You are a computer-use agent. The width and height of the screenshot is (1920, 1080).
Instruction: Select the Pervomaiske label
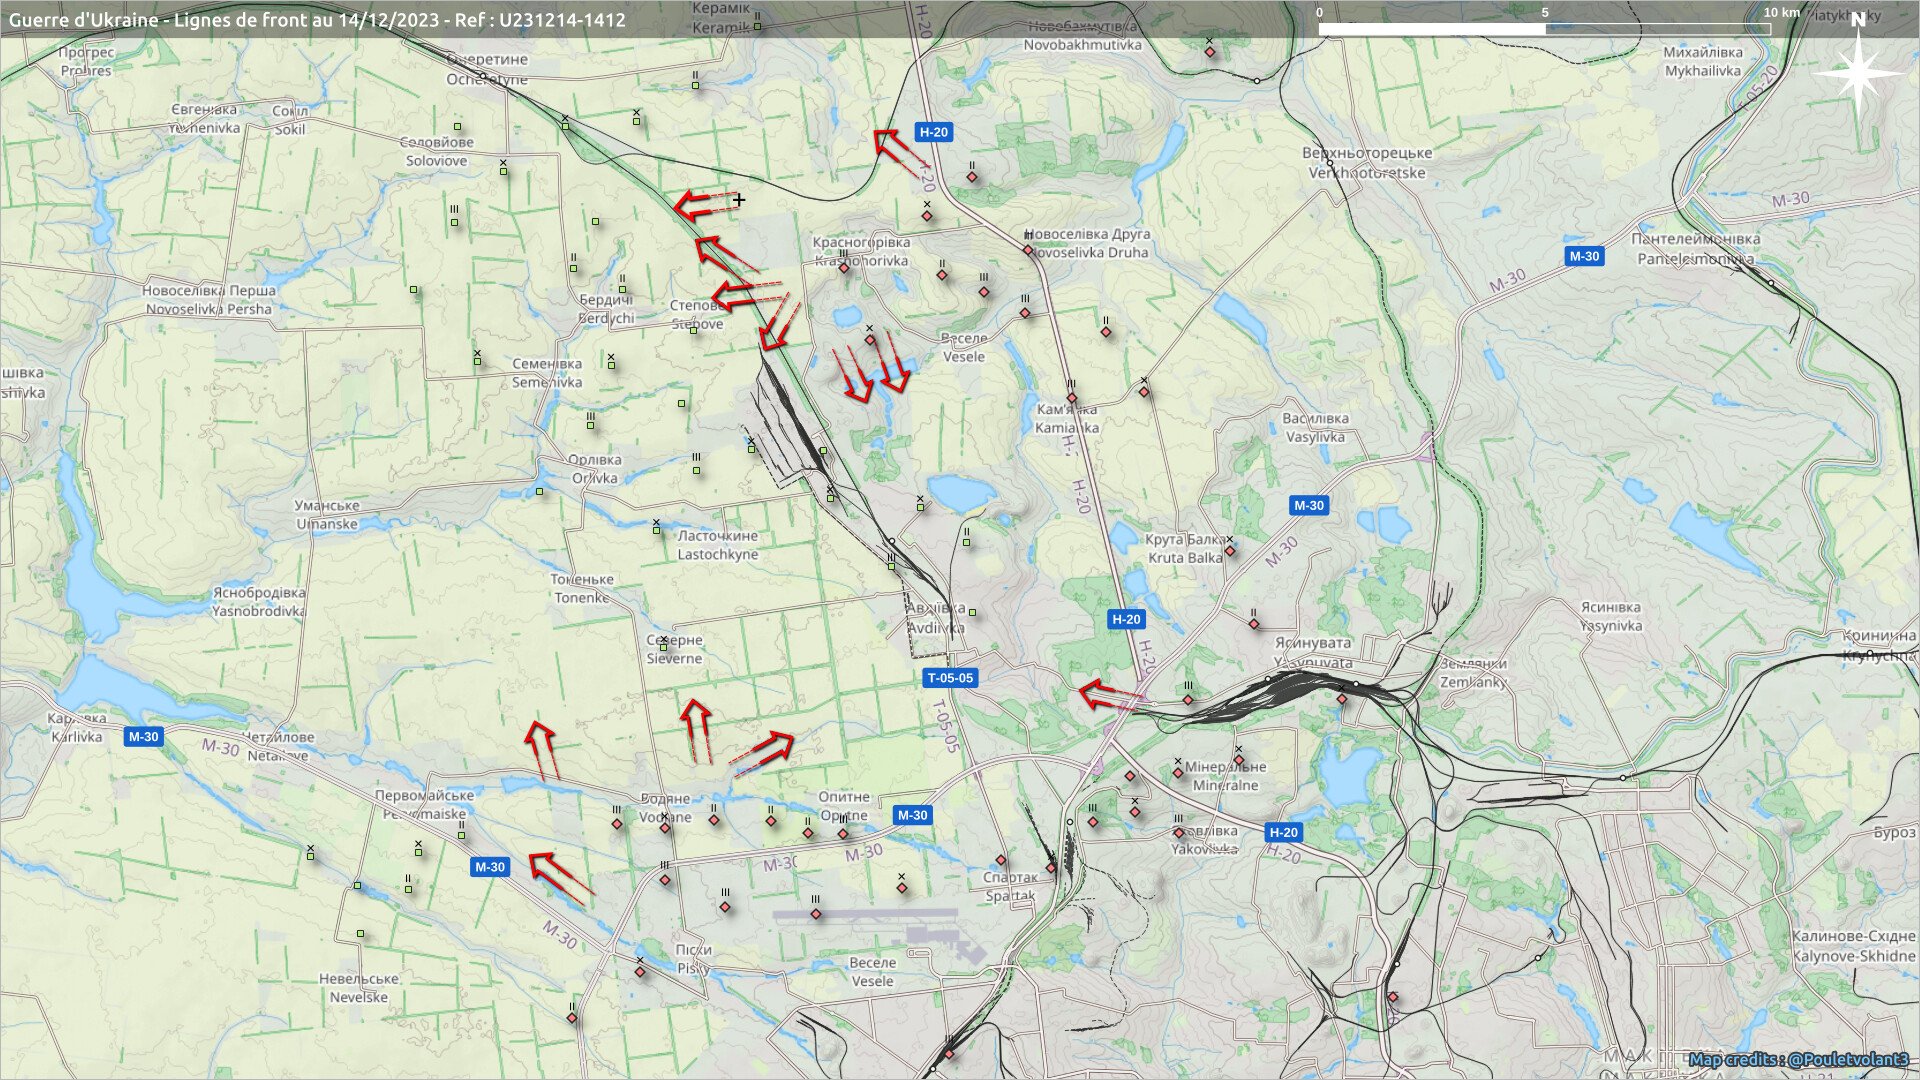pyautogui.click(x=424, y=805)
